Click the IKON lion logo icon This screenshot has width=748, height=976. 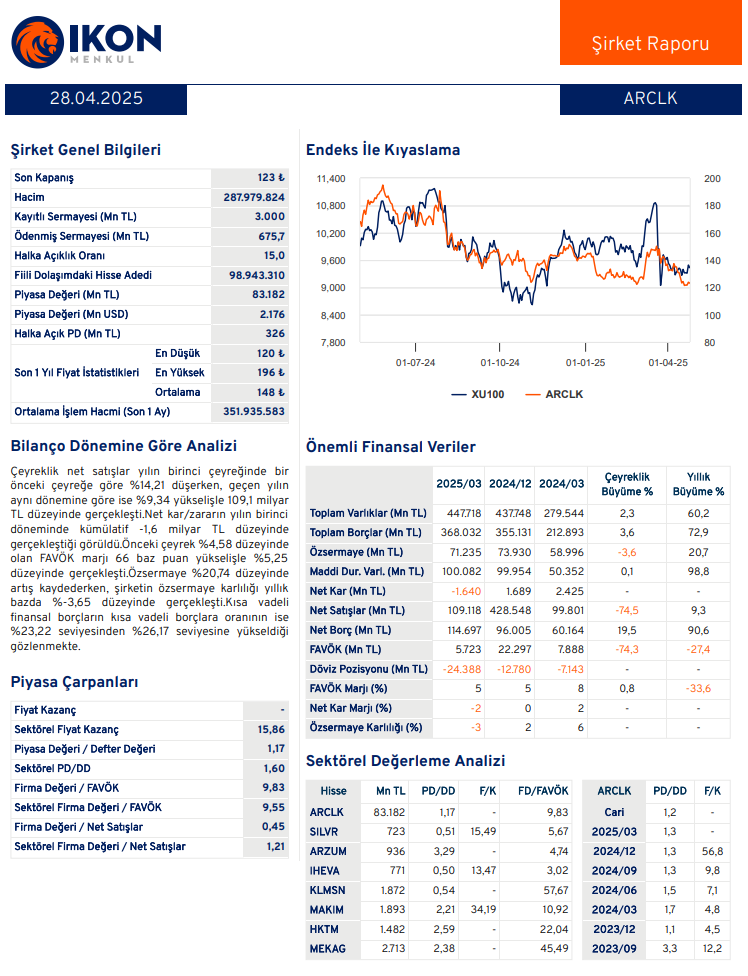tap(35, 43)
